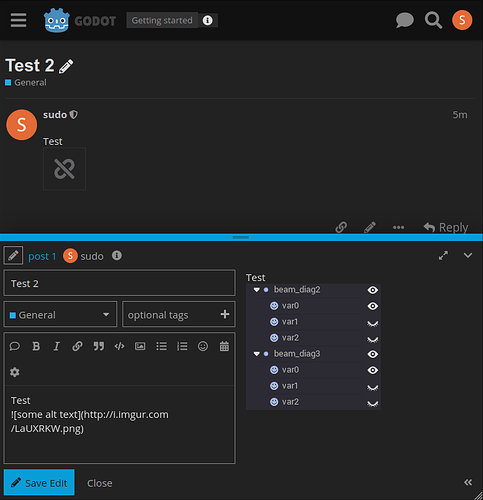483x500 pixels.
Task: Toggle var0 eye under beam_diag3
Action: 373,370
